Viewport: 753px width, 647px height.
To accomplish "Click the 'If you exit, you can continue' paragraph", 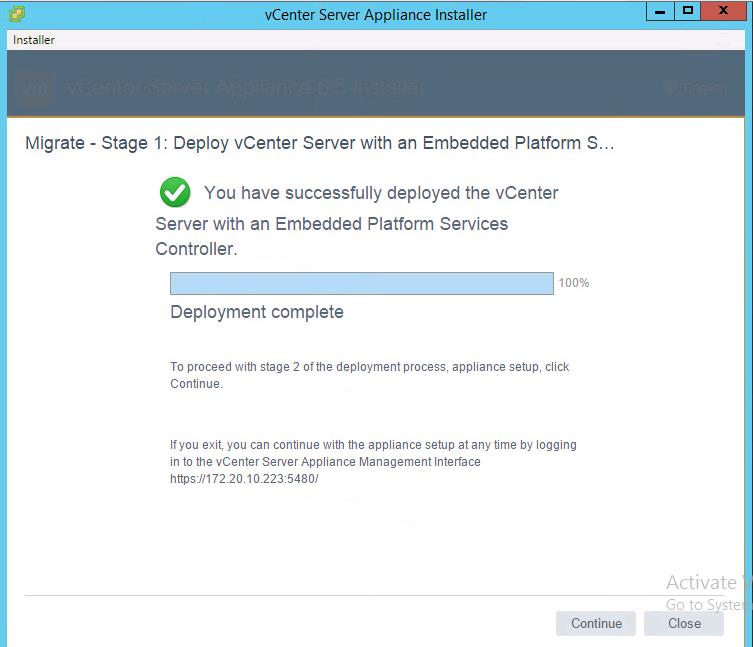I will click(x=373, y=462).
